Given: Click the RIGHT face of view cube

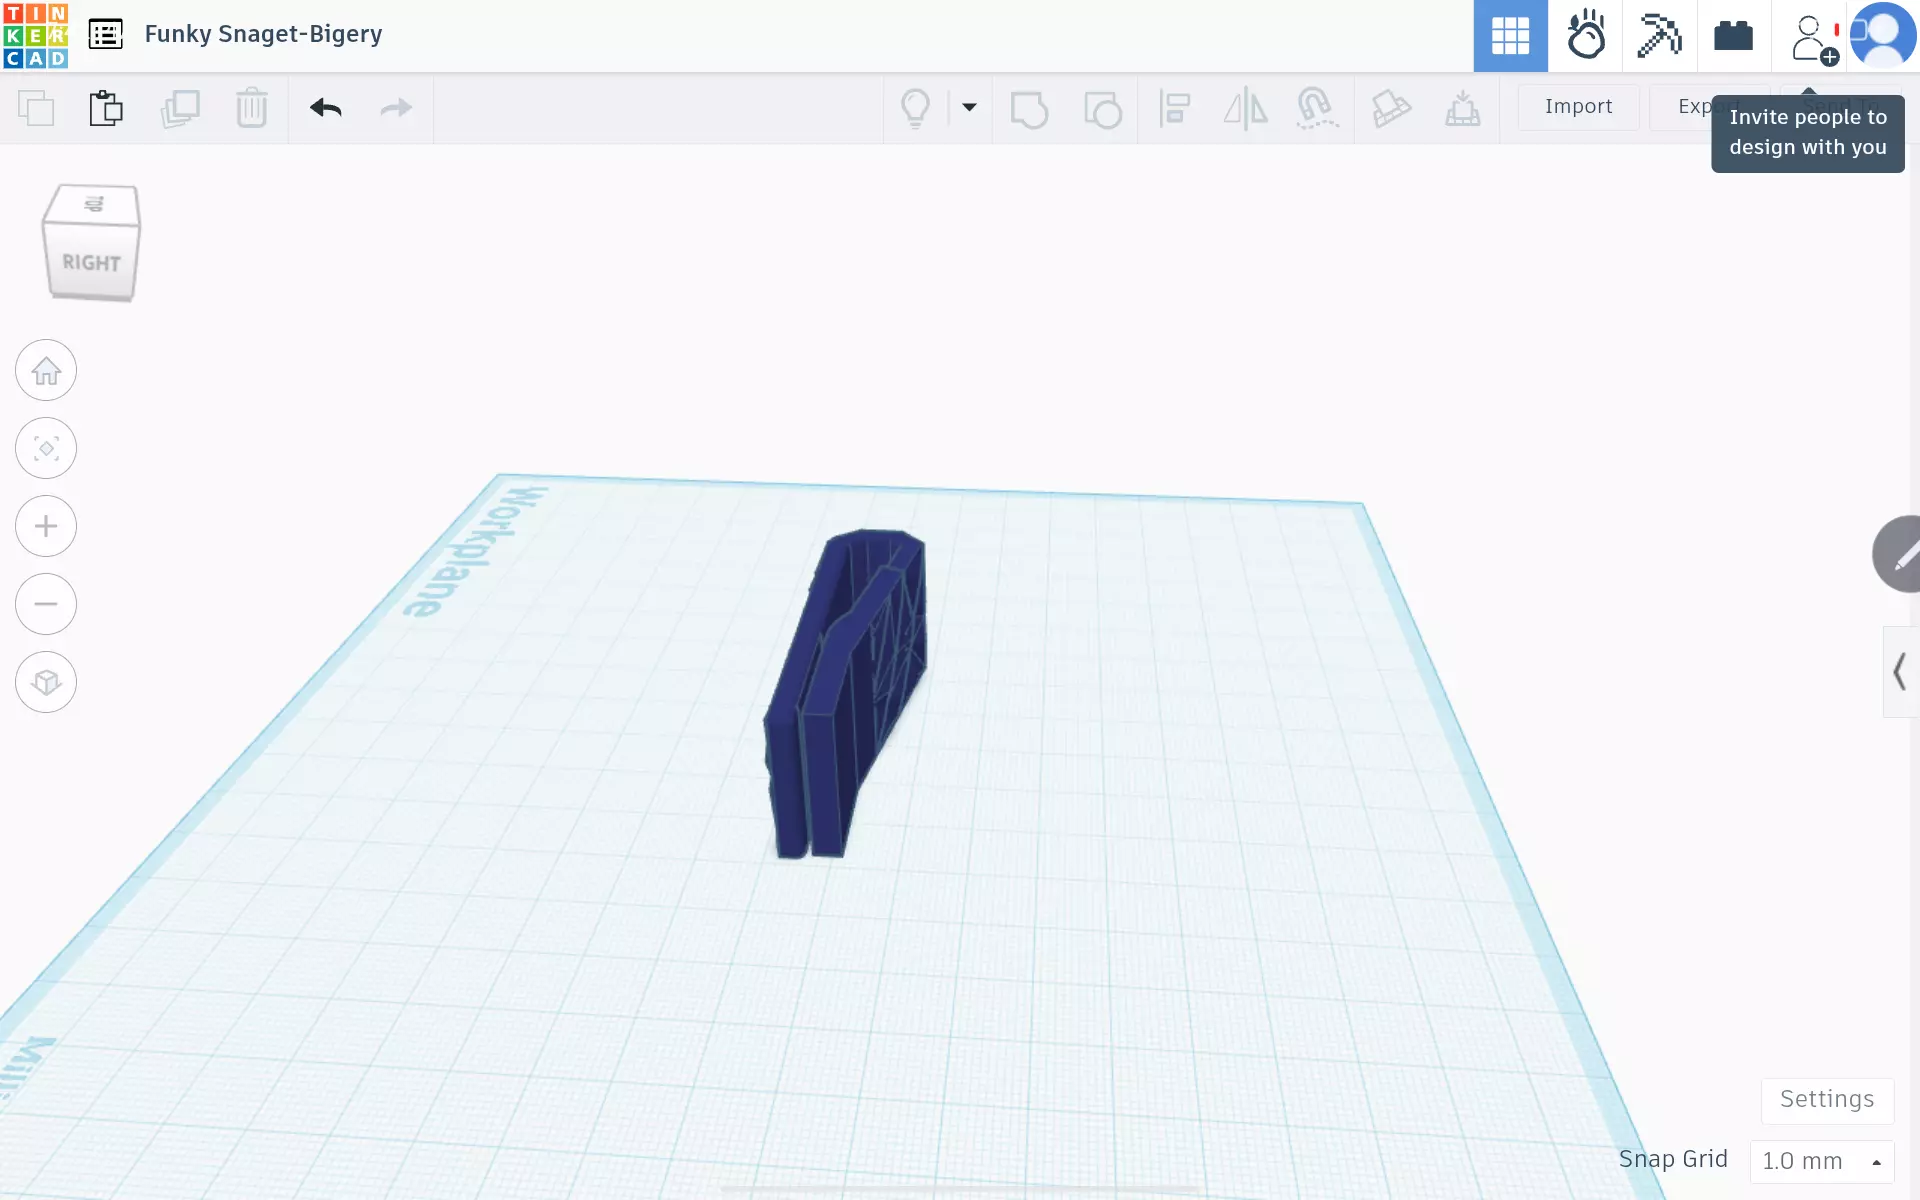Looking at the screenshot, I should (x=91, y=262).
